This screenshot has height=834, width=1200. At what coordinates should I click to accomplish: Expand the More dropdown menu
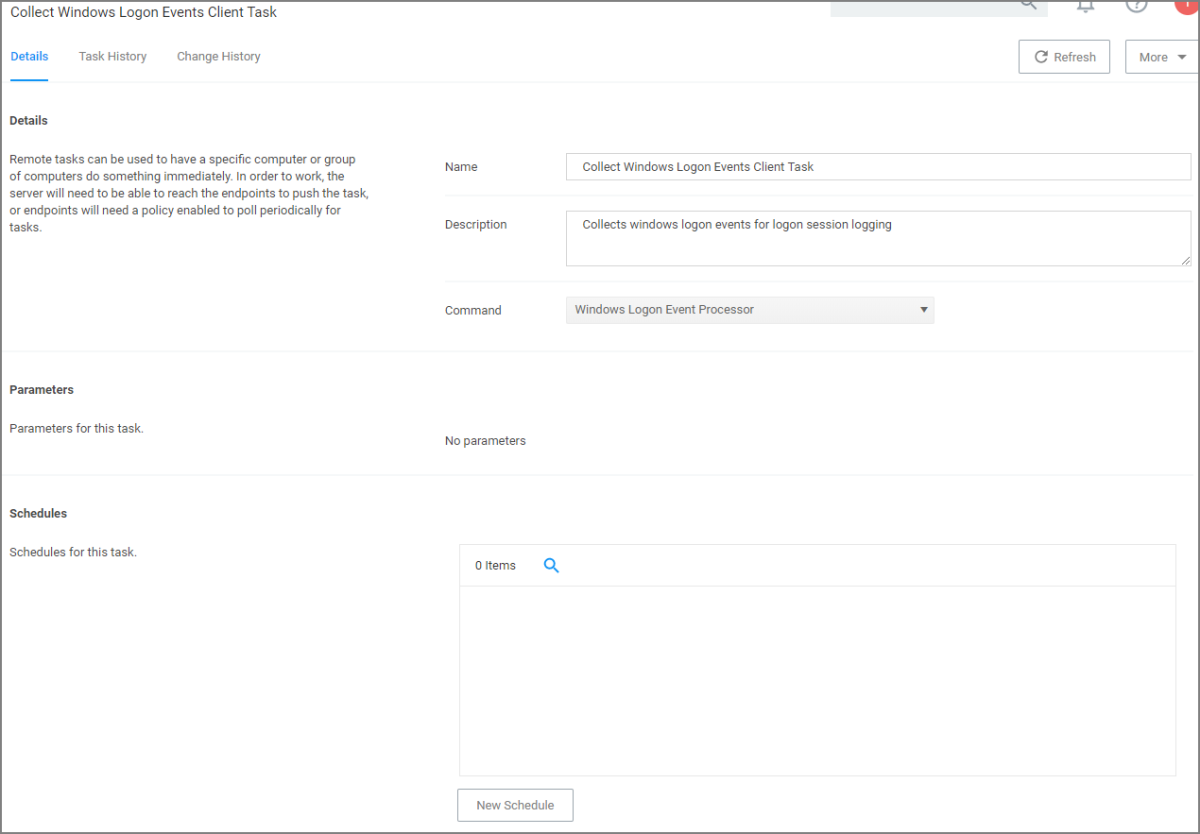[x=1162, y=57]
